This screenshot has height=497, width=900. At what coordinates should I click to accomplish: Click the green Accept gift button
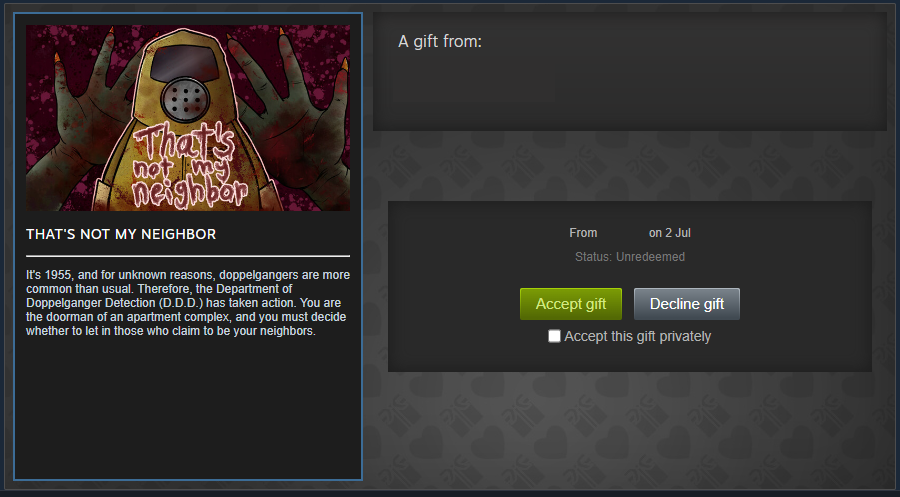(571, 304)
